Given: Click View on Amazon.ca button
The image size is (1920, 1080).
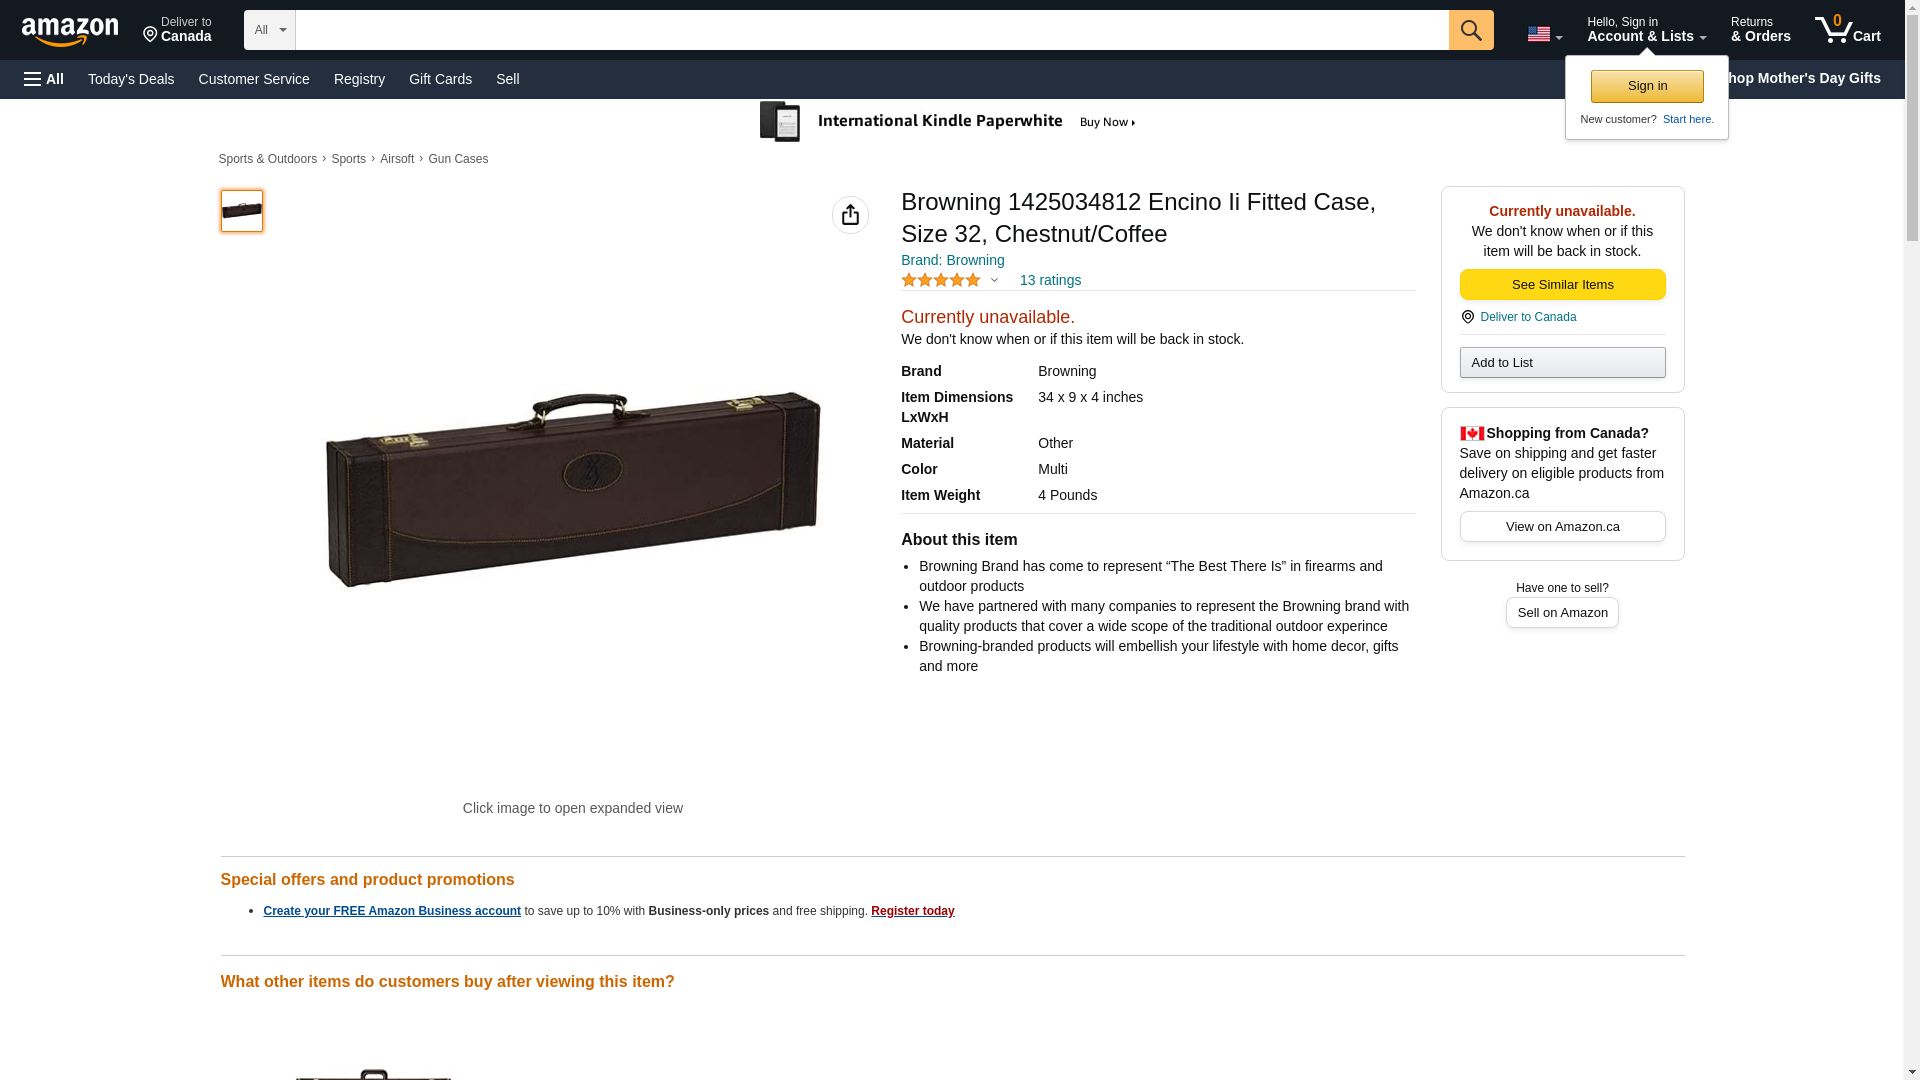Looking at the screenshot, I should 1562,527.
